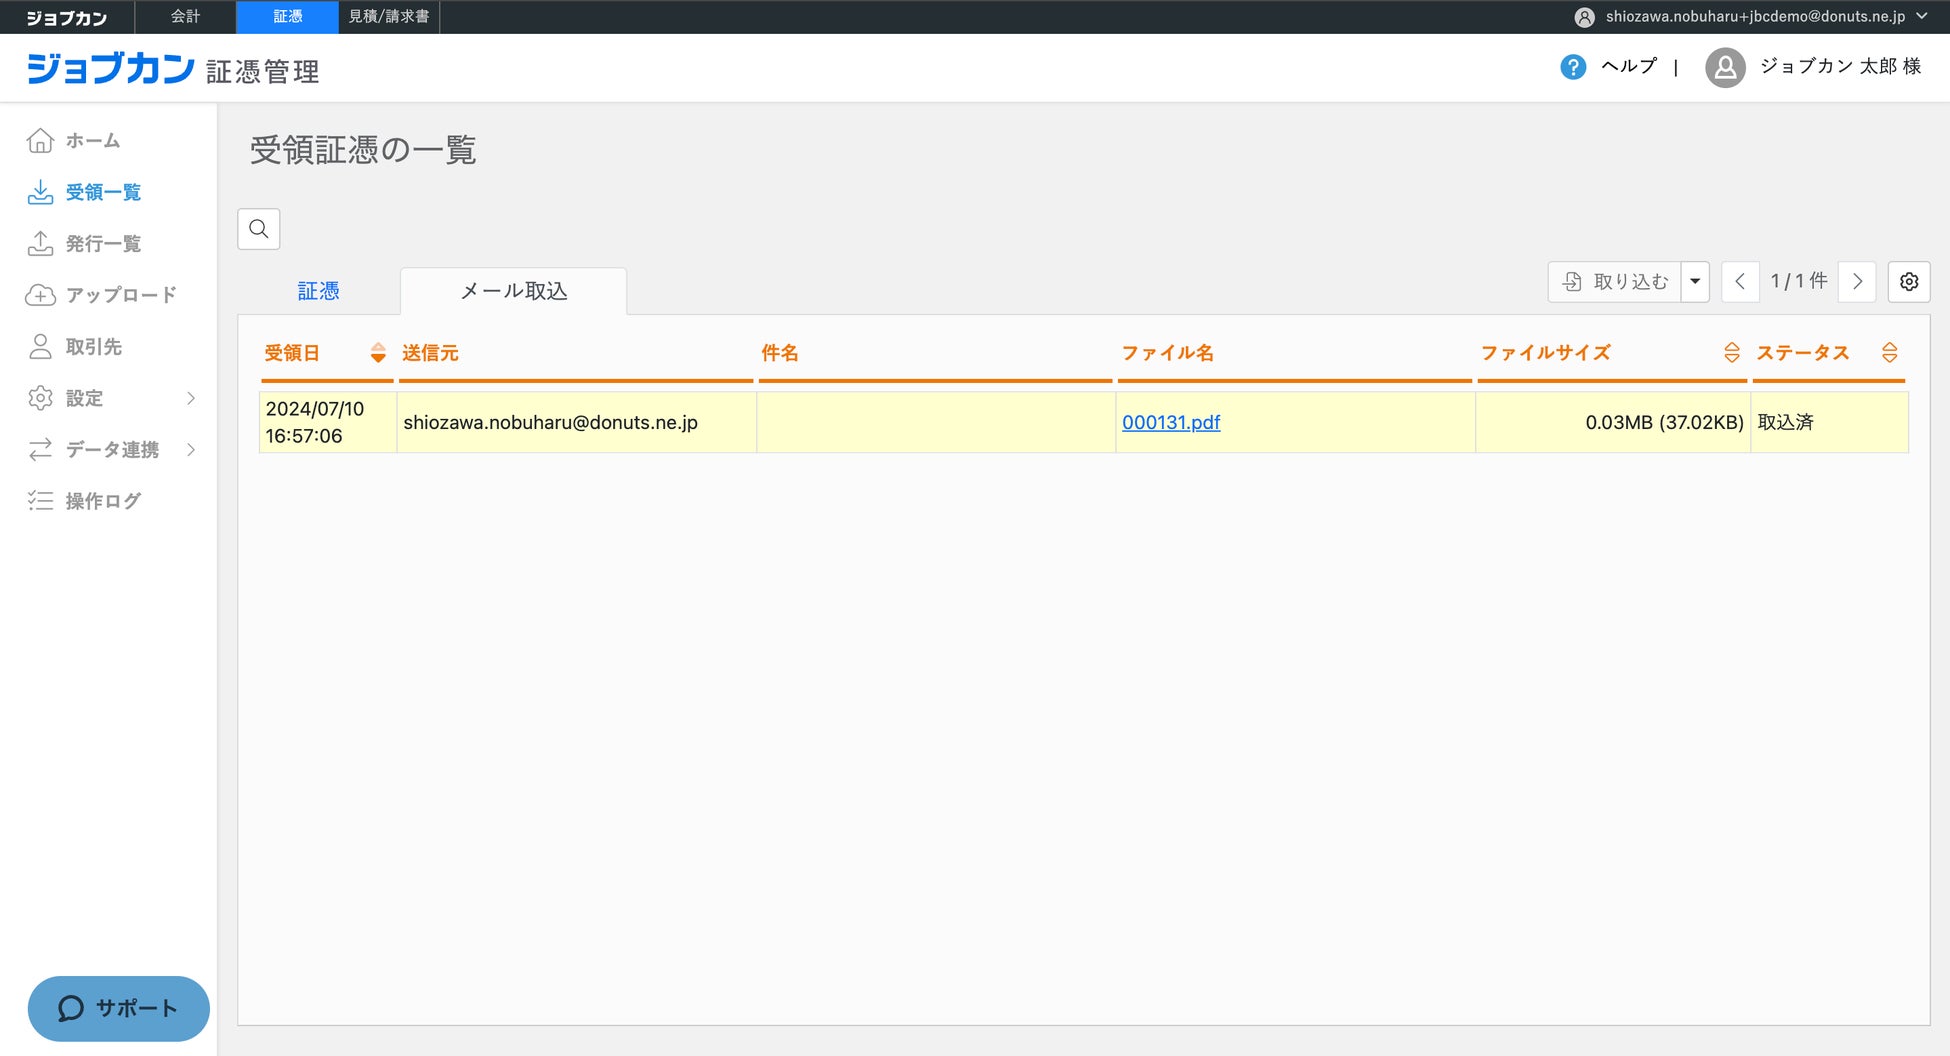
Task: Click the 1 / 1 件 page counter
Action: [1799, 282]
